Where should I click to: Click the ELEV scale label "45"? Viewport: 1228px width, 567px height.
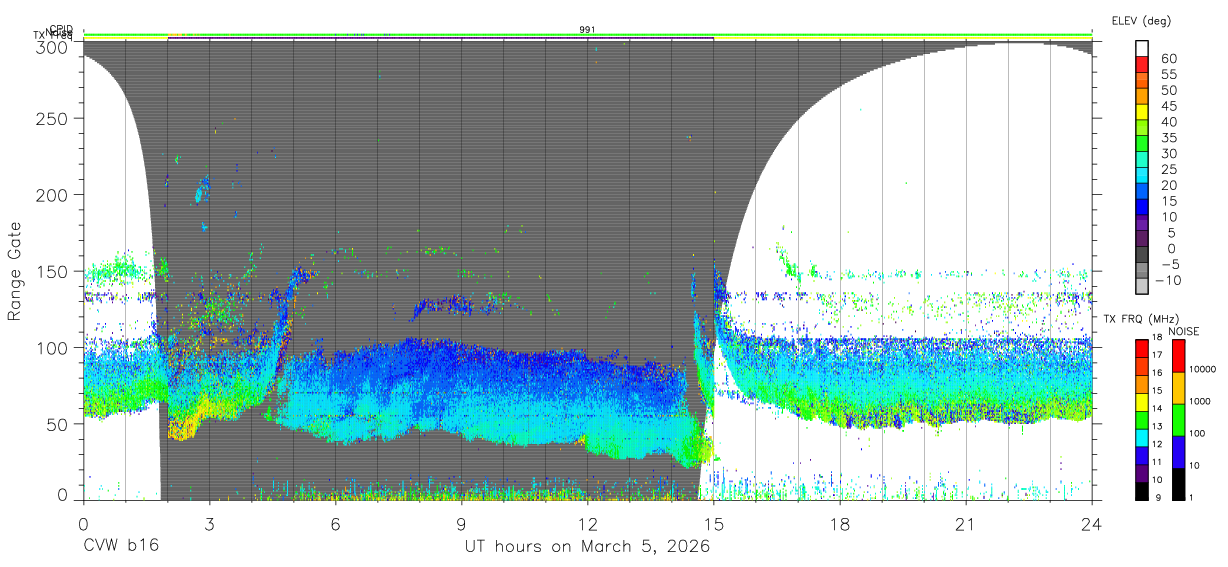point(1169,106)
